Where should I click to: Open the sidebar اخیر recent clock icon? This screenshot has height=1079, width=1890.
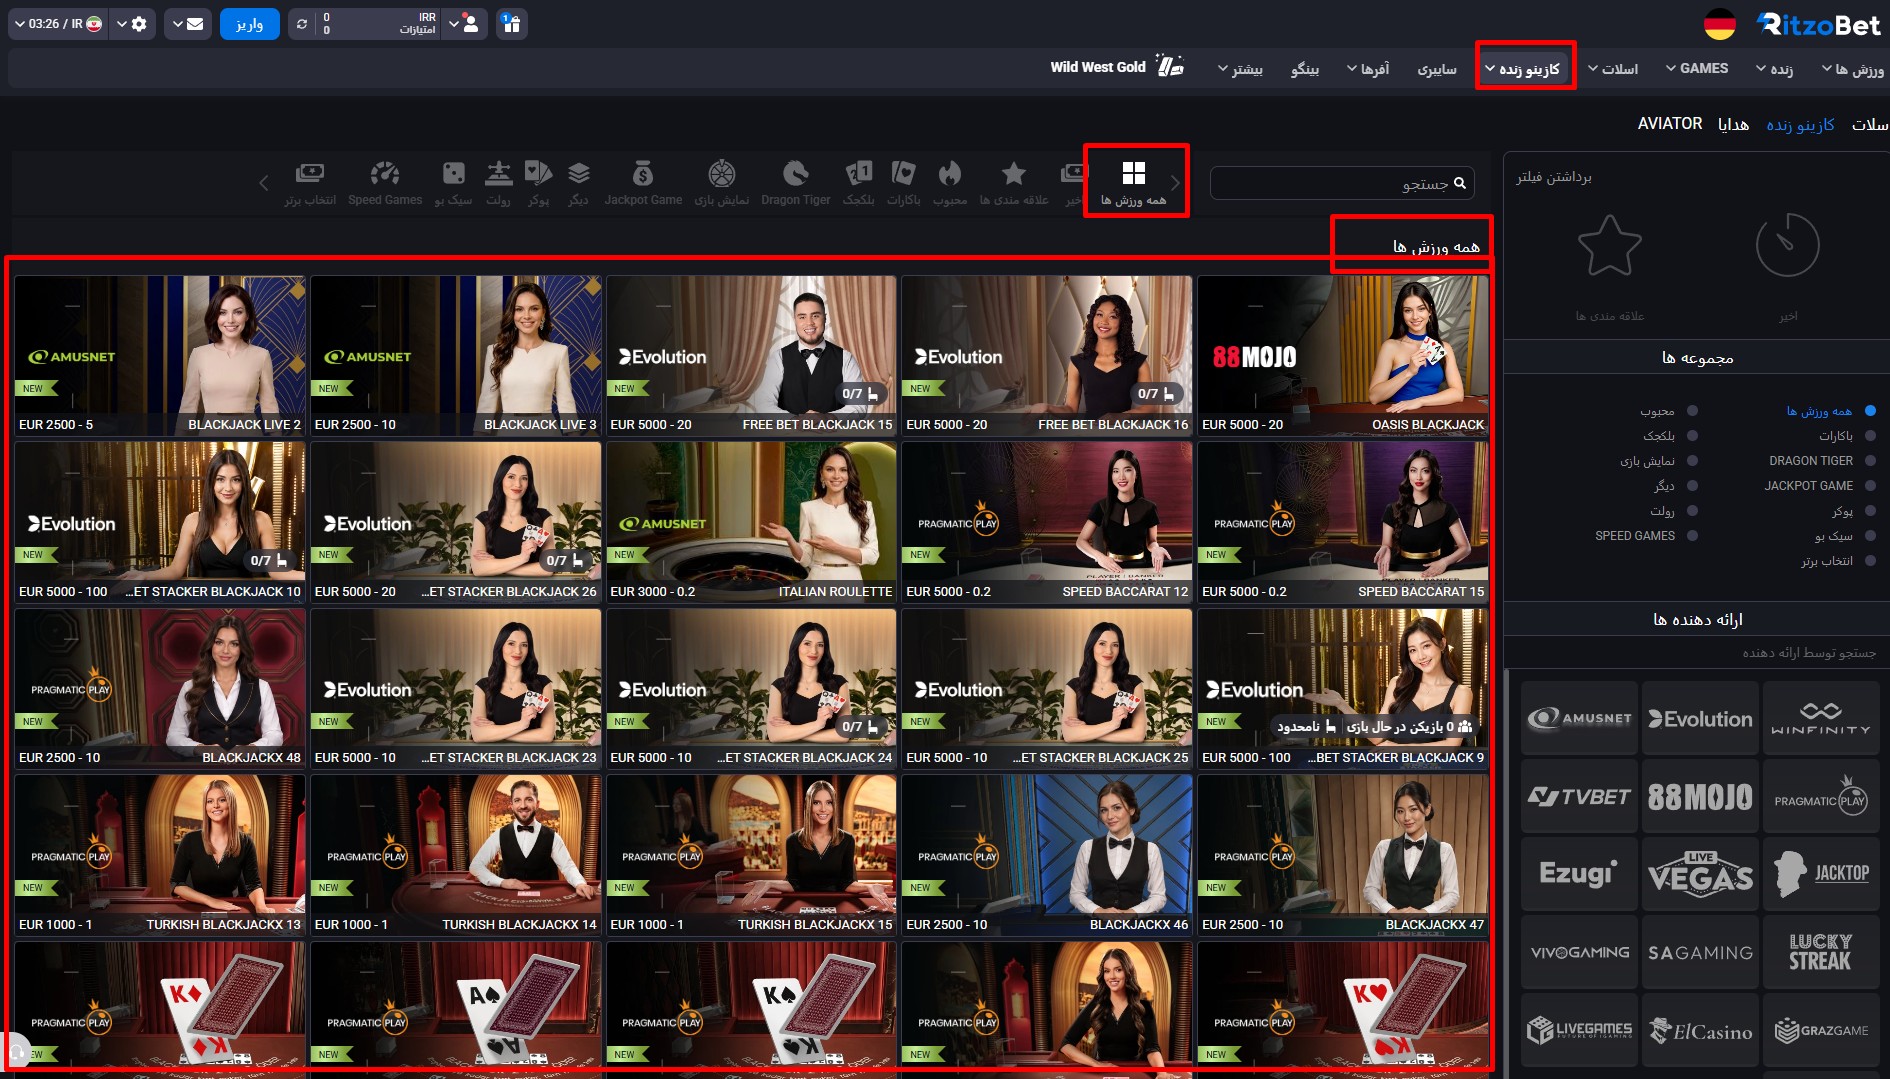1787,245
